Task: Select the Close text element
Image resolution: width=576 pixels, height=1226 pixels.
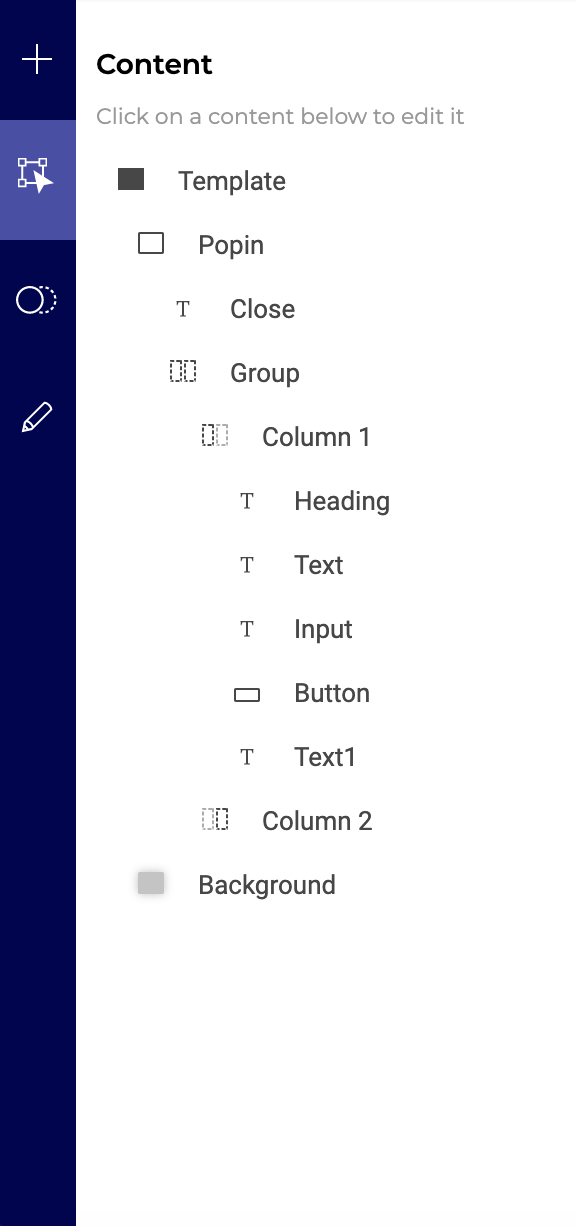Action: coord(263,309)
